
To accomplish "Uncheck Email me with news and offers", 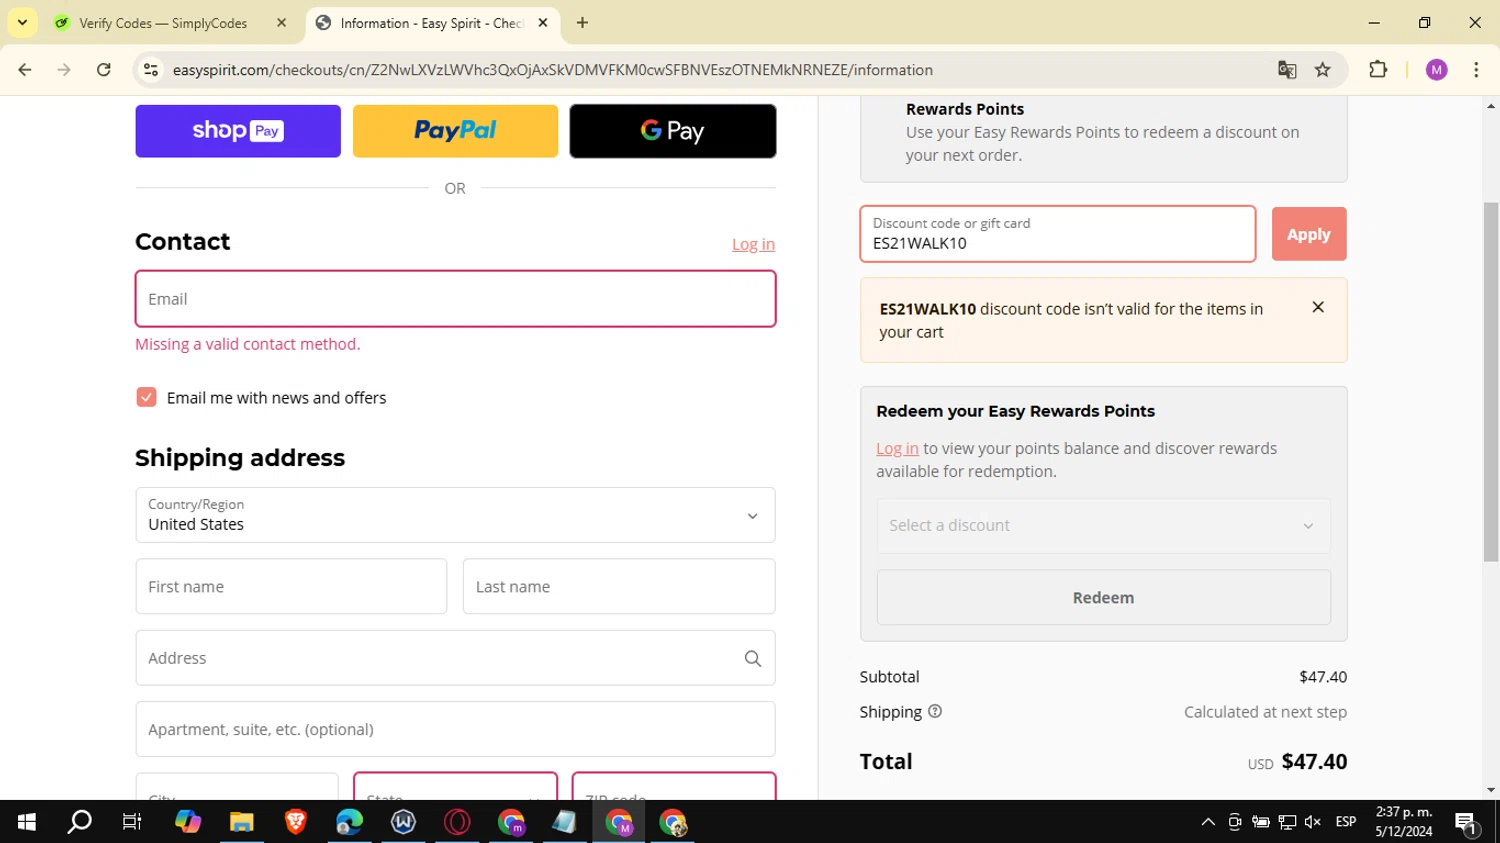I will (x=146, y=397).
